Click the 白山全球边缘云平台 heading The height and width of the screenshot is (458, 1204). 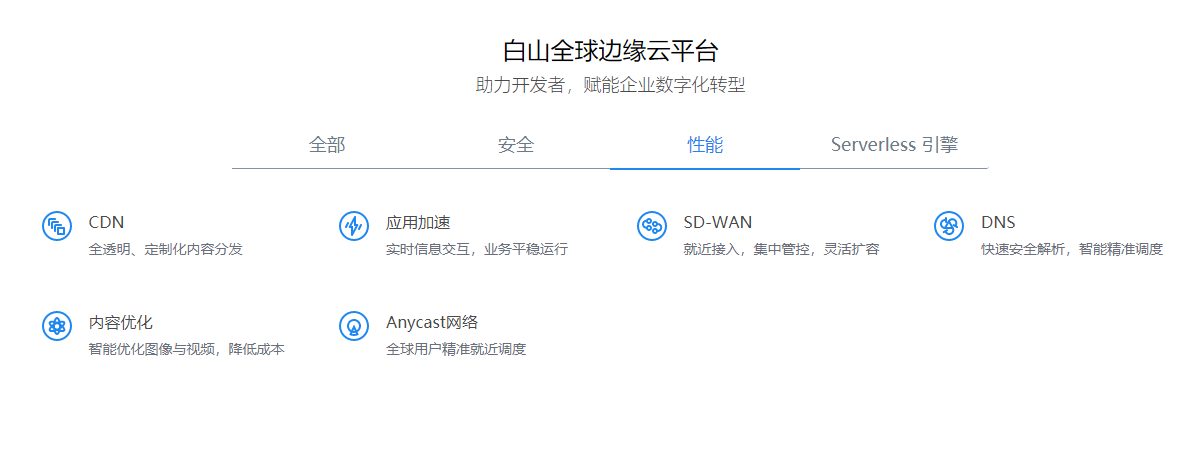tap(610, 51)
